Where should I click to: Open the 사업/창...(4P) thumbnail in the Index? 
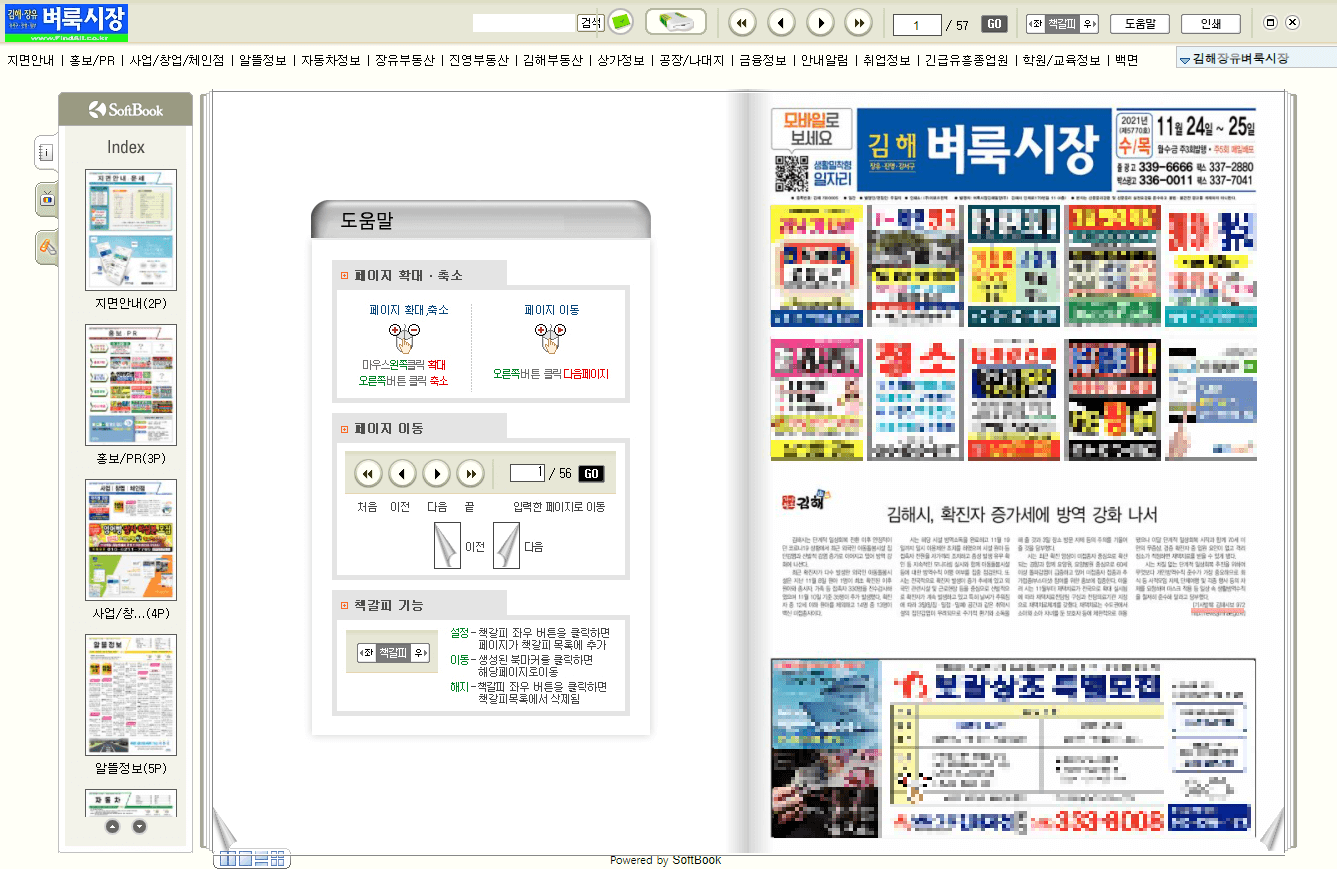click(131, 540)
